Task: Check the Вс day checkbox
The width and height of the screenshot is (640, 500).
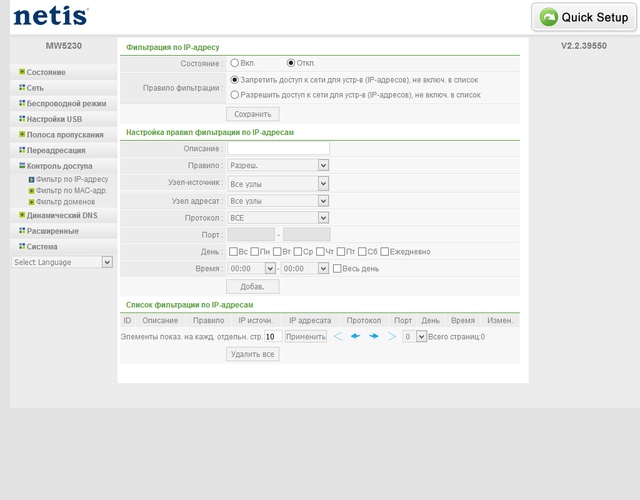Action: (x=233, y=251)
